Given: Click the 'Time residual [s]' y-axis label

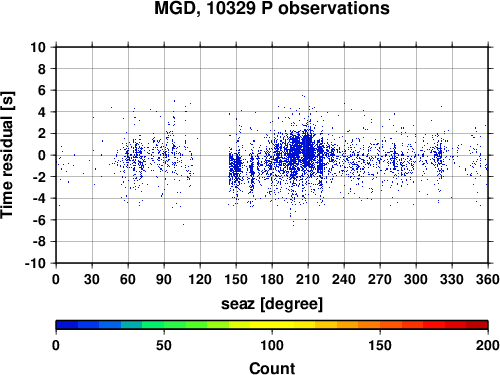Looking at the screenshot, I should [x=7, y=155].
